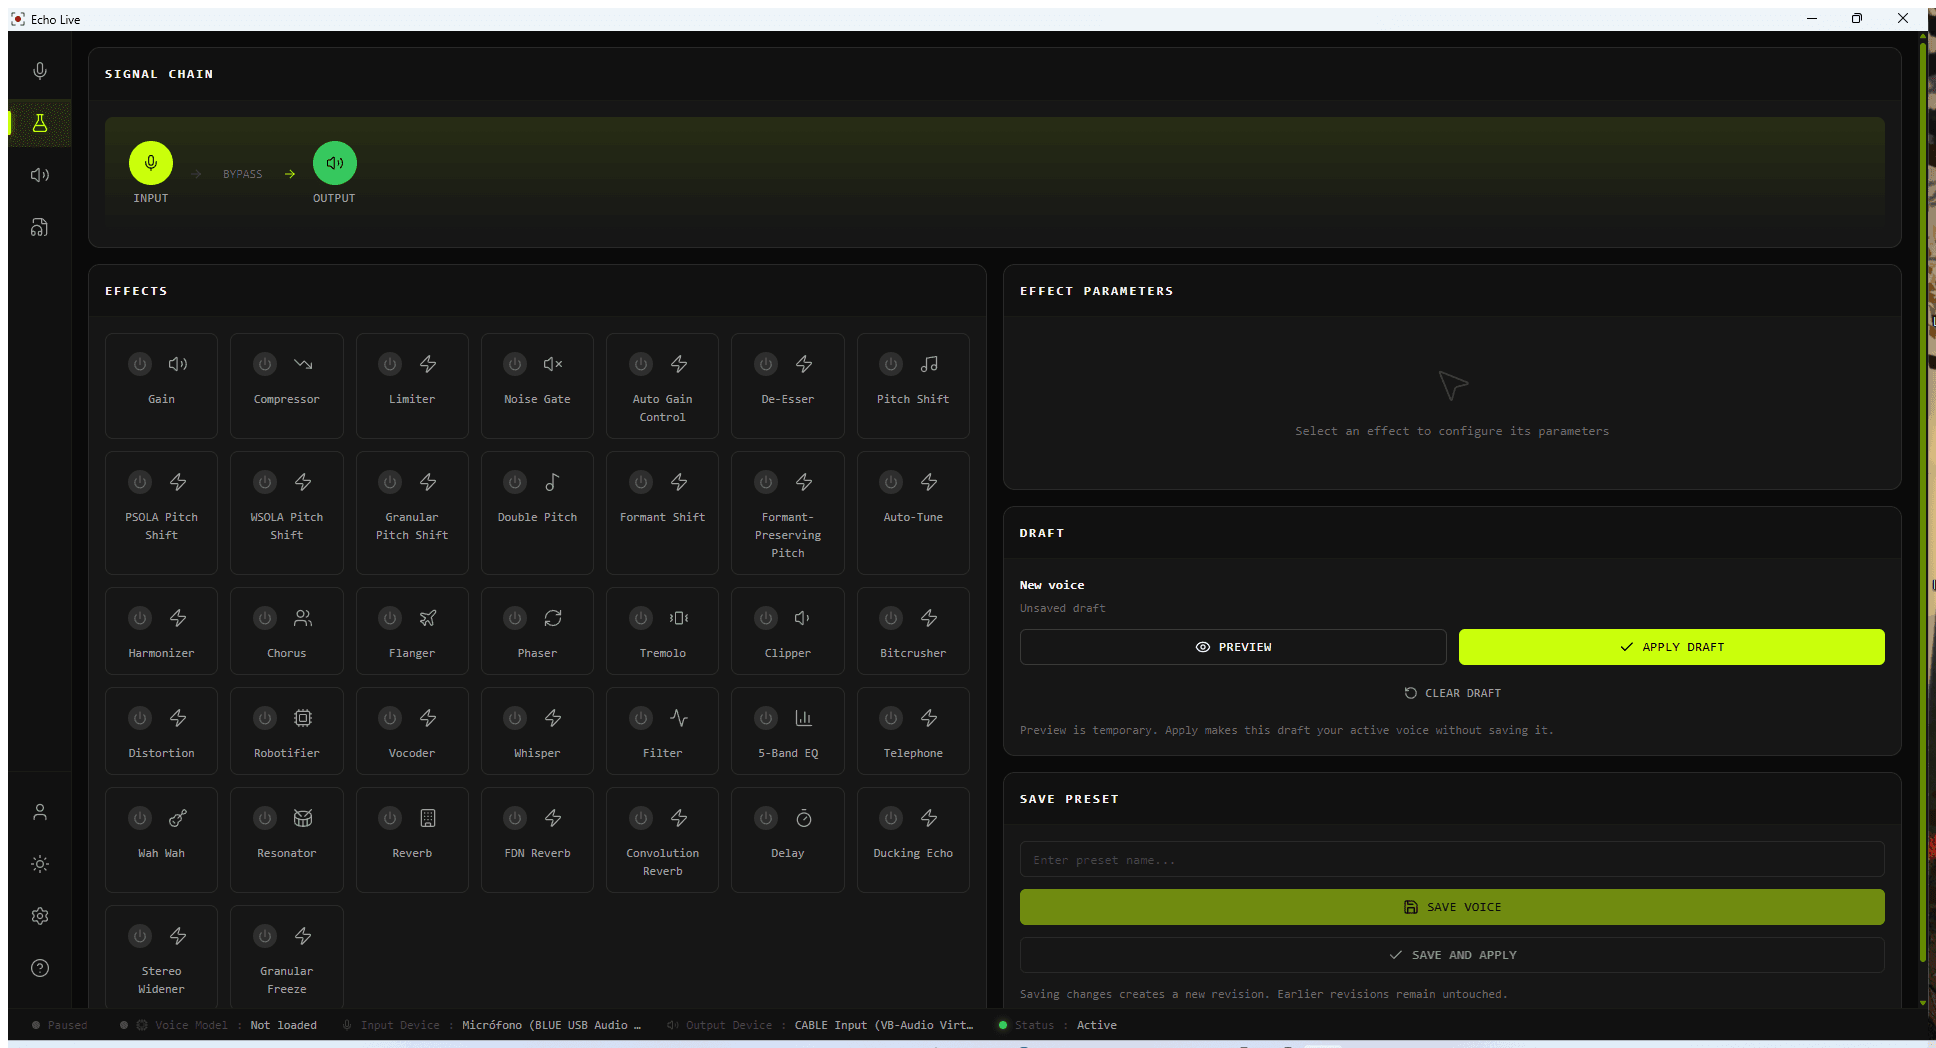Switch theme with the sun icon
The width and height of the screenshot is (1936, 1048).
click(40, 864)
